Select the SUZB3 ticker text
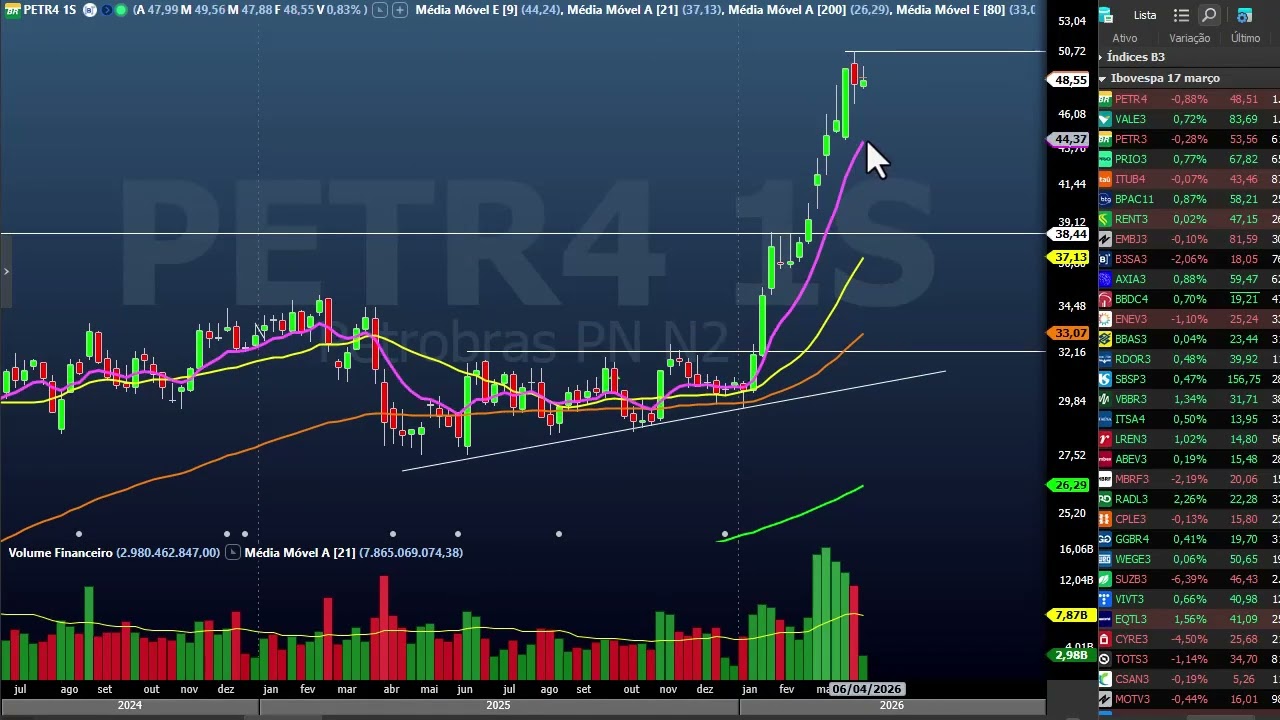Image resolution: width=1280 pixels, height=720 pixels. pos(1131,579)
